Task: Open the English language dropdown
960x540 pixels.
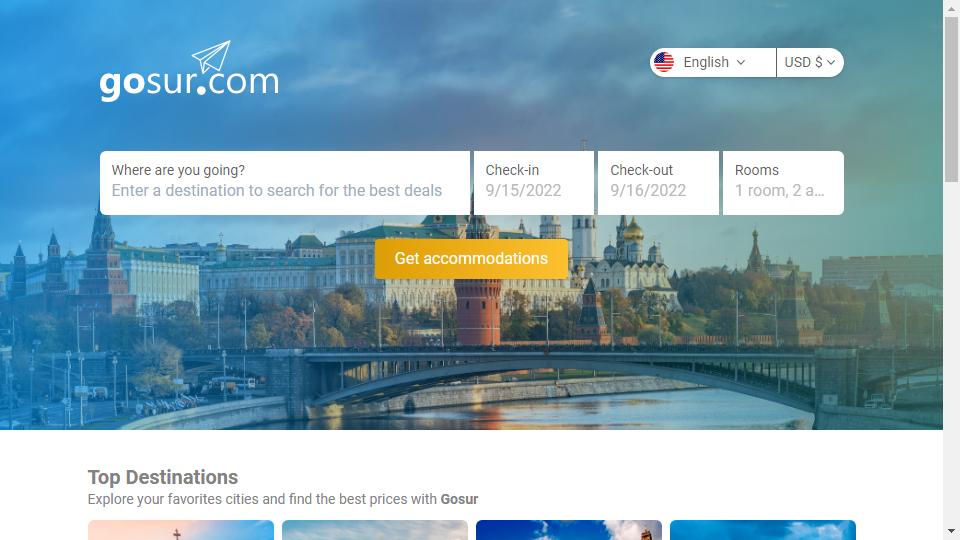Action: [x=713, y=62]
